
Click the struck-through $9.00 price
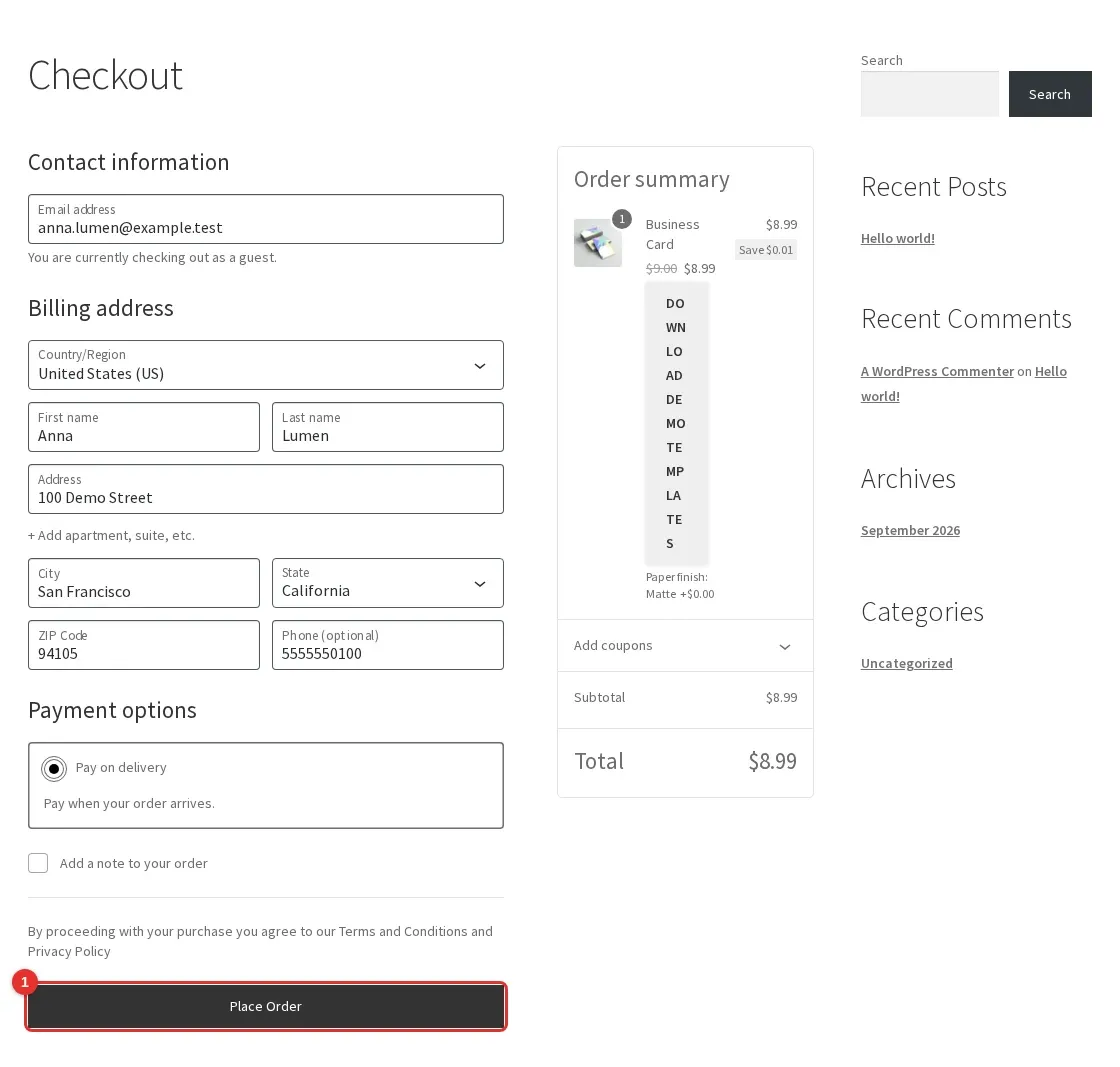(x=661, y=269)
